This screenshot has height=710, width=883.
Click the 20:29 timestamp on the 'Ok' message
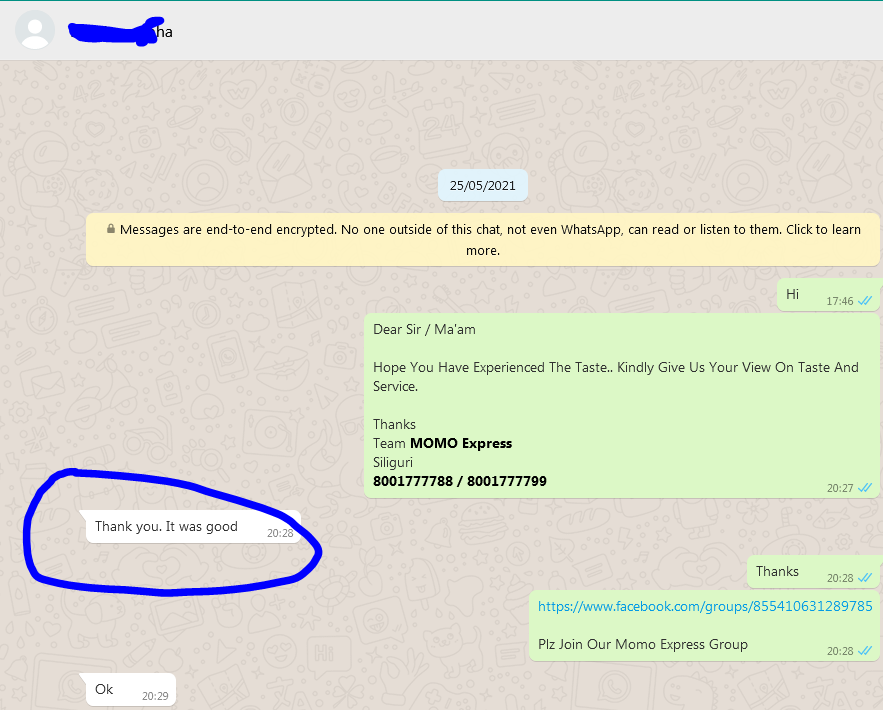click(x=155, y=696)
